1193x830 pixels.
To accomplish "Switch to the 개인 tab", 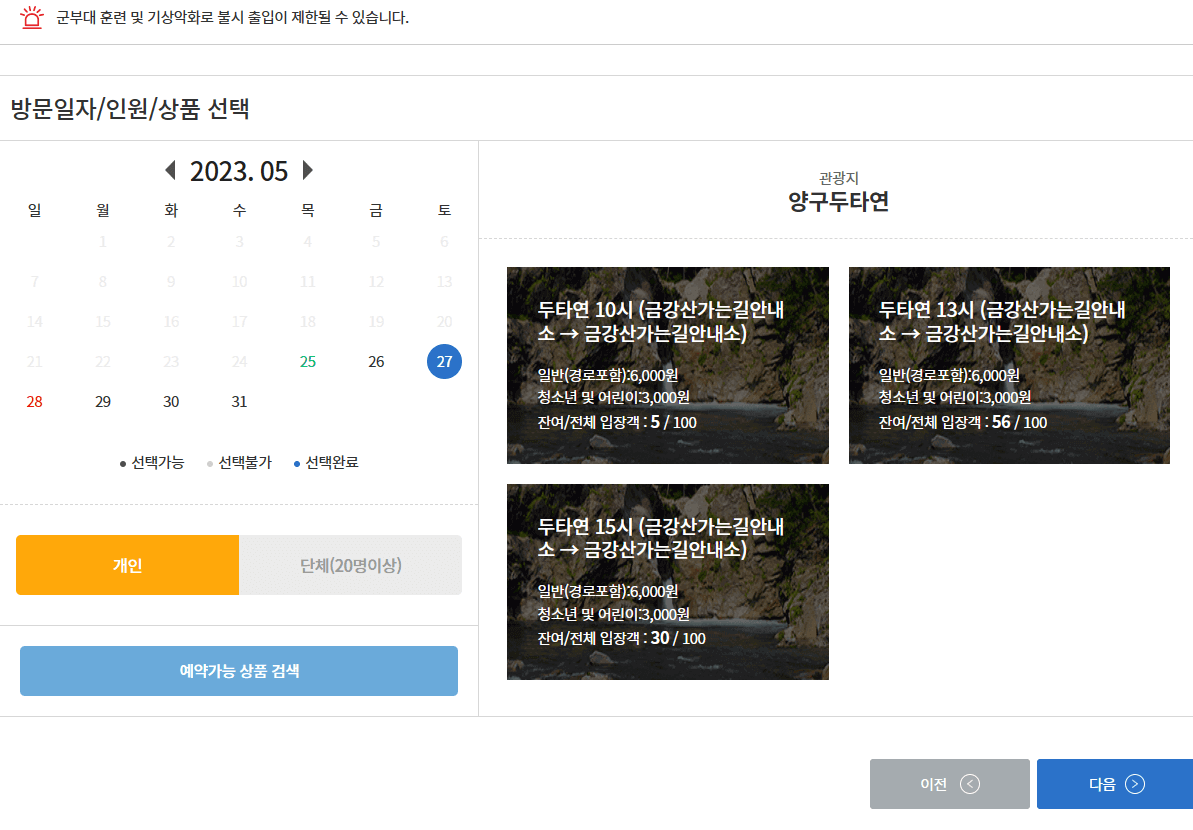I will tap(126, 564).
